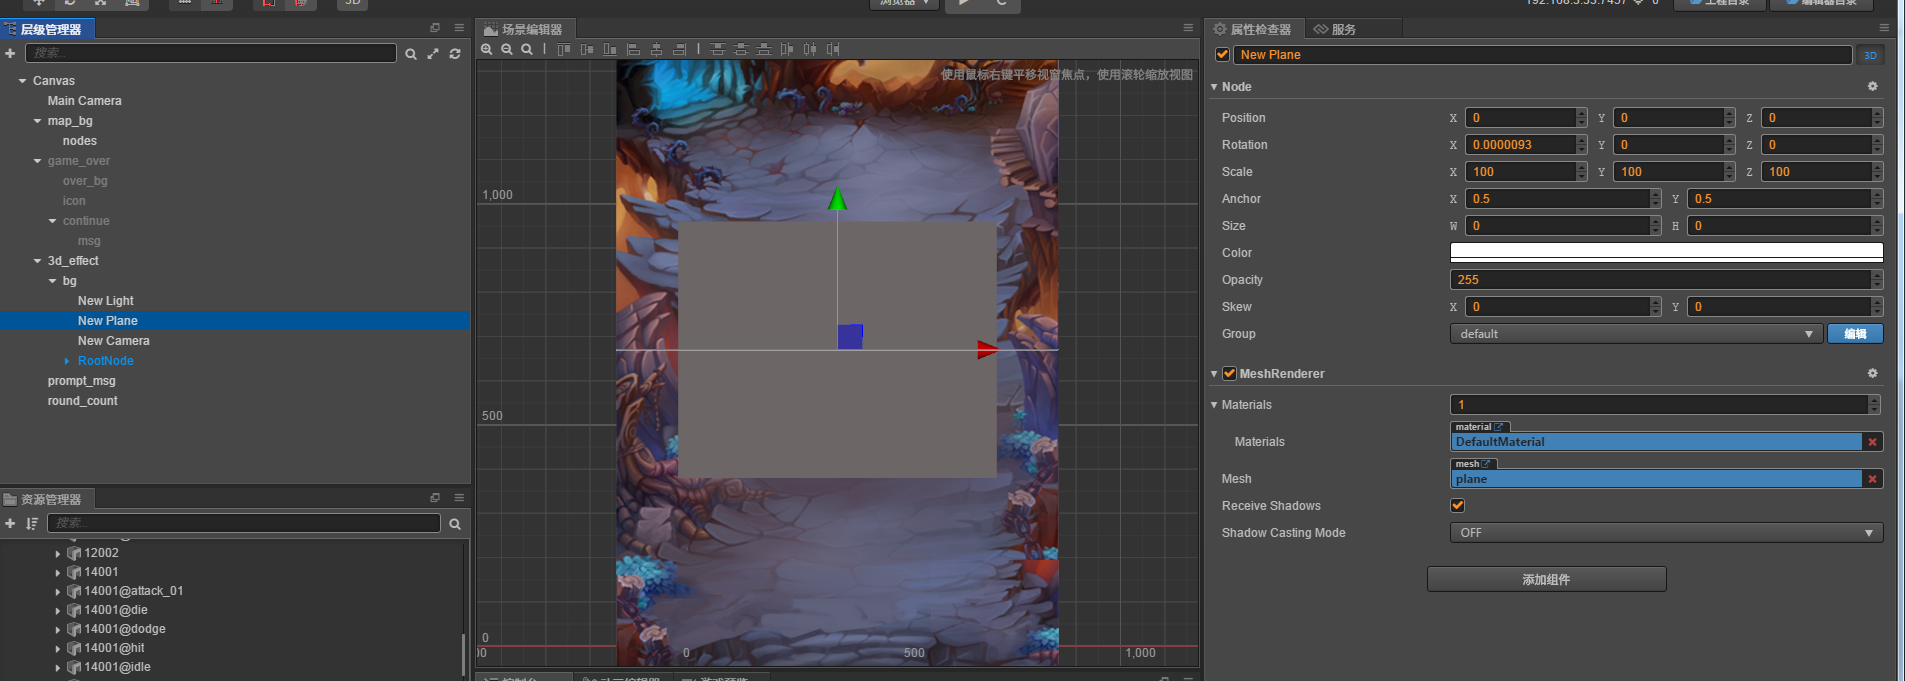
Task: Align selected nodes to bottom
Action: point(610,49)
